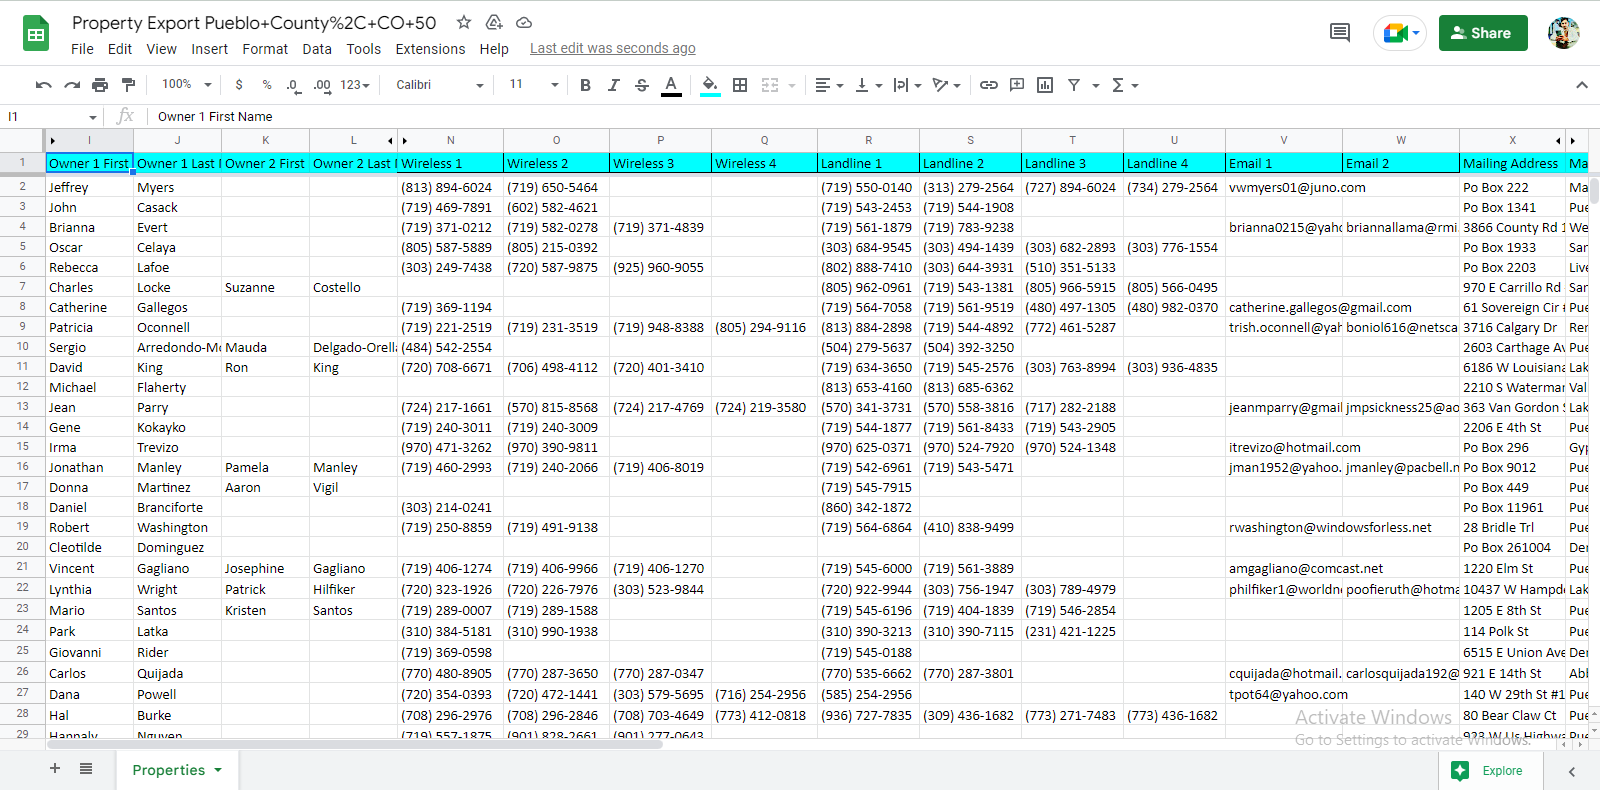This screenshot has height=790, width=1600.
Task: Format as currency with dollar icon
Action: [239, 85]
